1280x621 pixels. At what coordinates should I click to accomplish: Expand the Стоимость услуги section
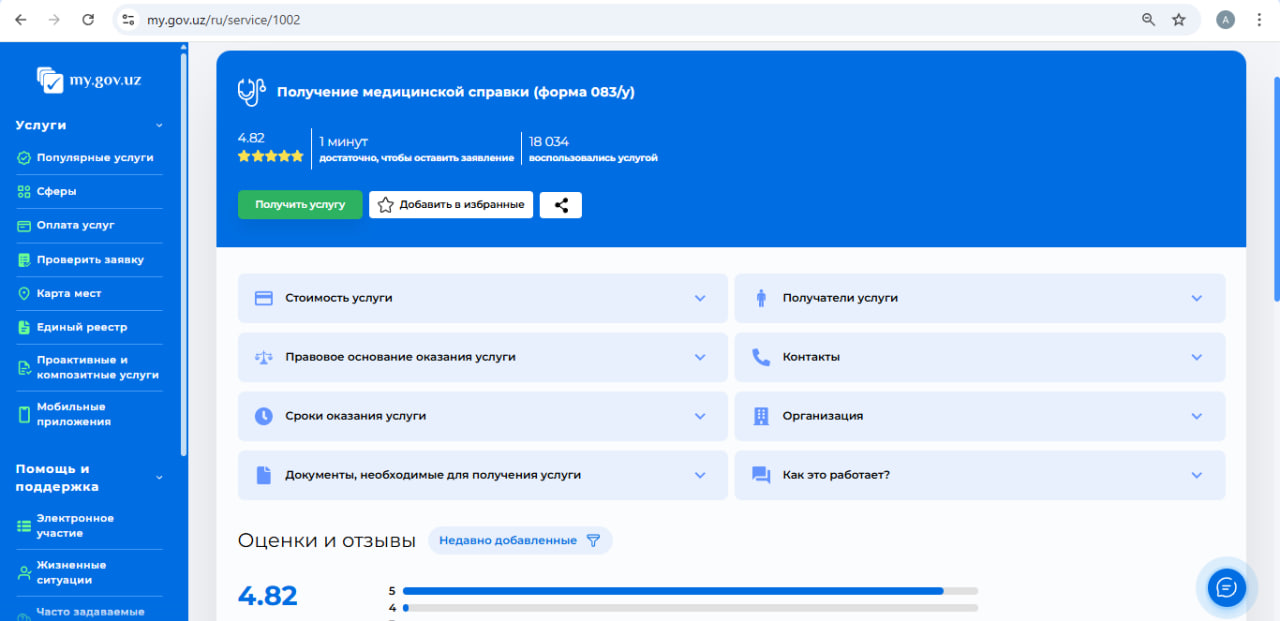[x=482, y=298]
